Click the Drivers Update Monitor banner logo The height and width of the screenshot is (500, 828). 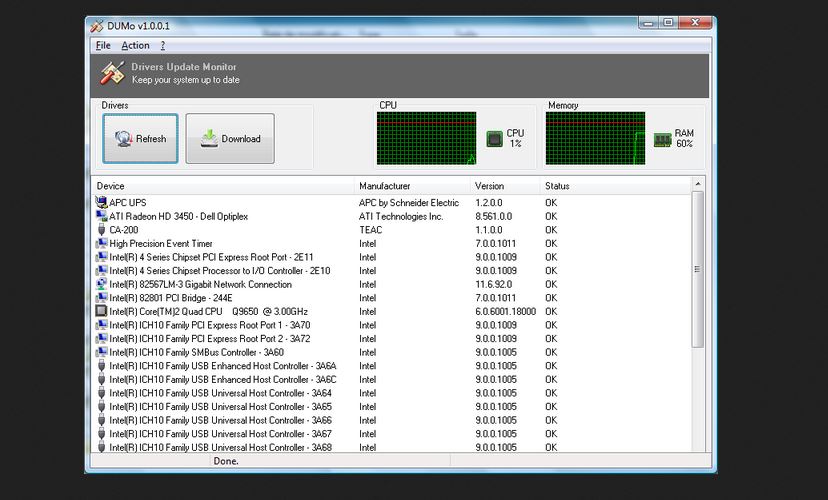pos(112,73)
